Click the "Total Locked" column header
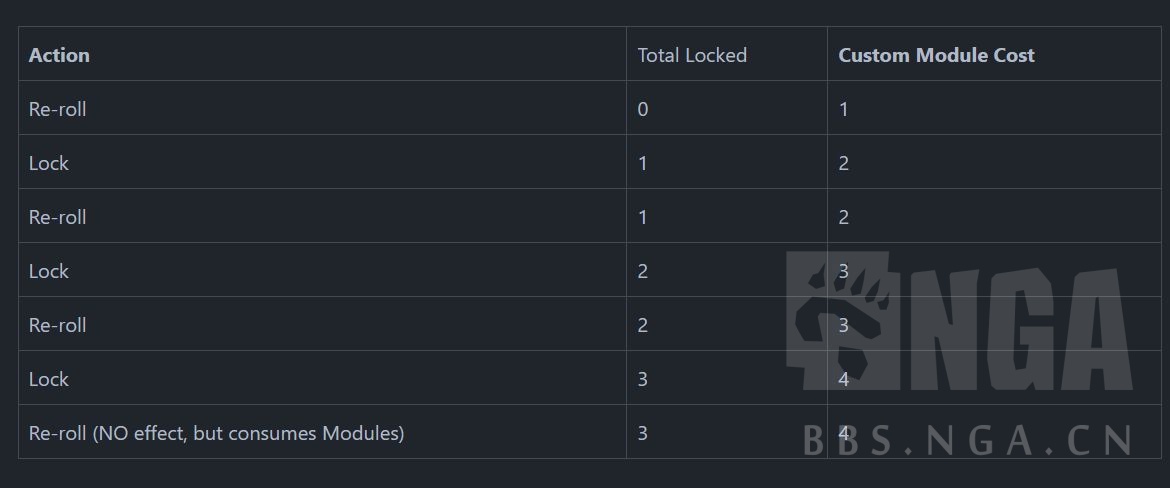The width and height of the screenshot is (1170, 488). pyautogui.click(x=692, y=55)
